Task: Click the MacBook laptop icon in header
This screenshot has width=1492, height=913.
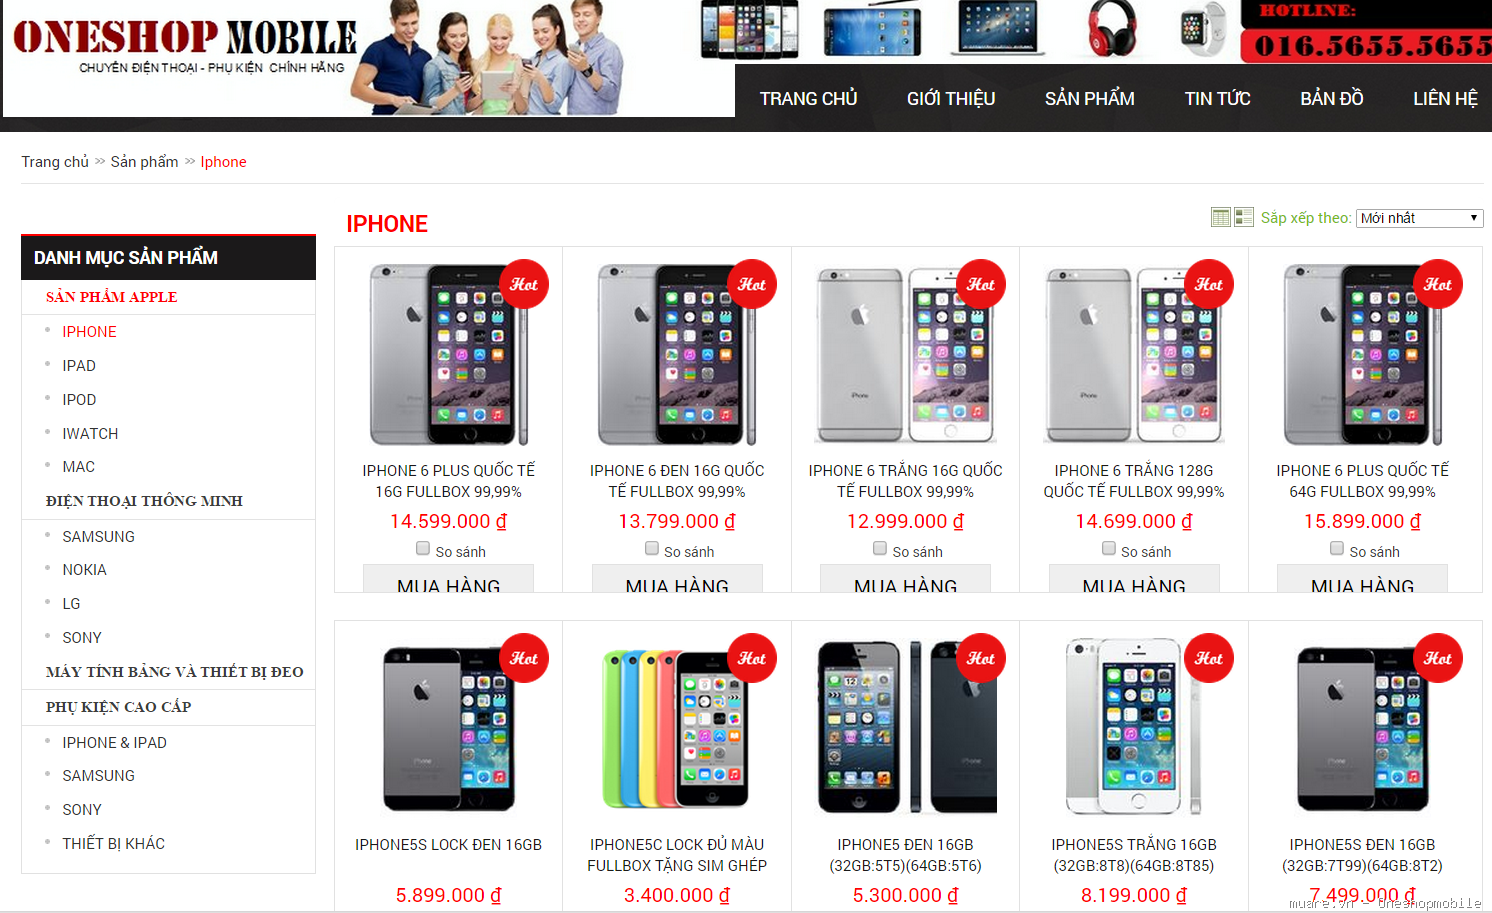Action: point(1000,28)
